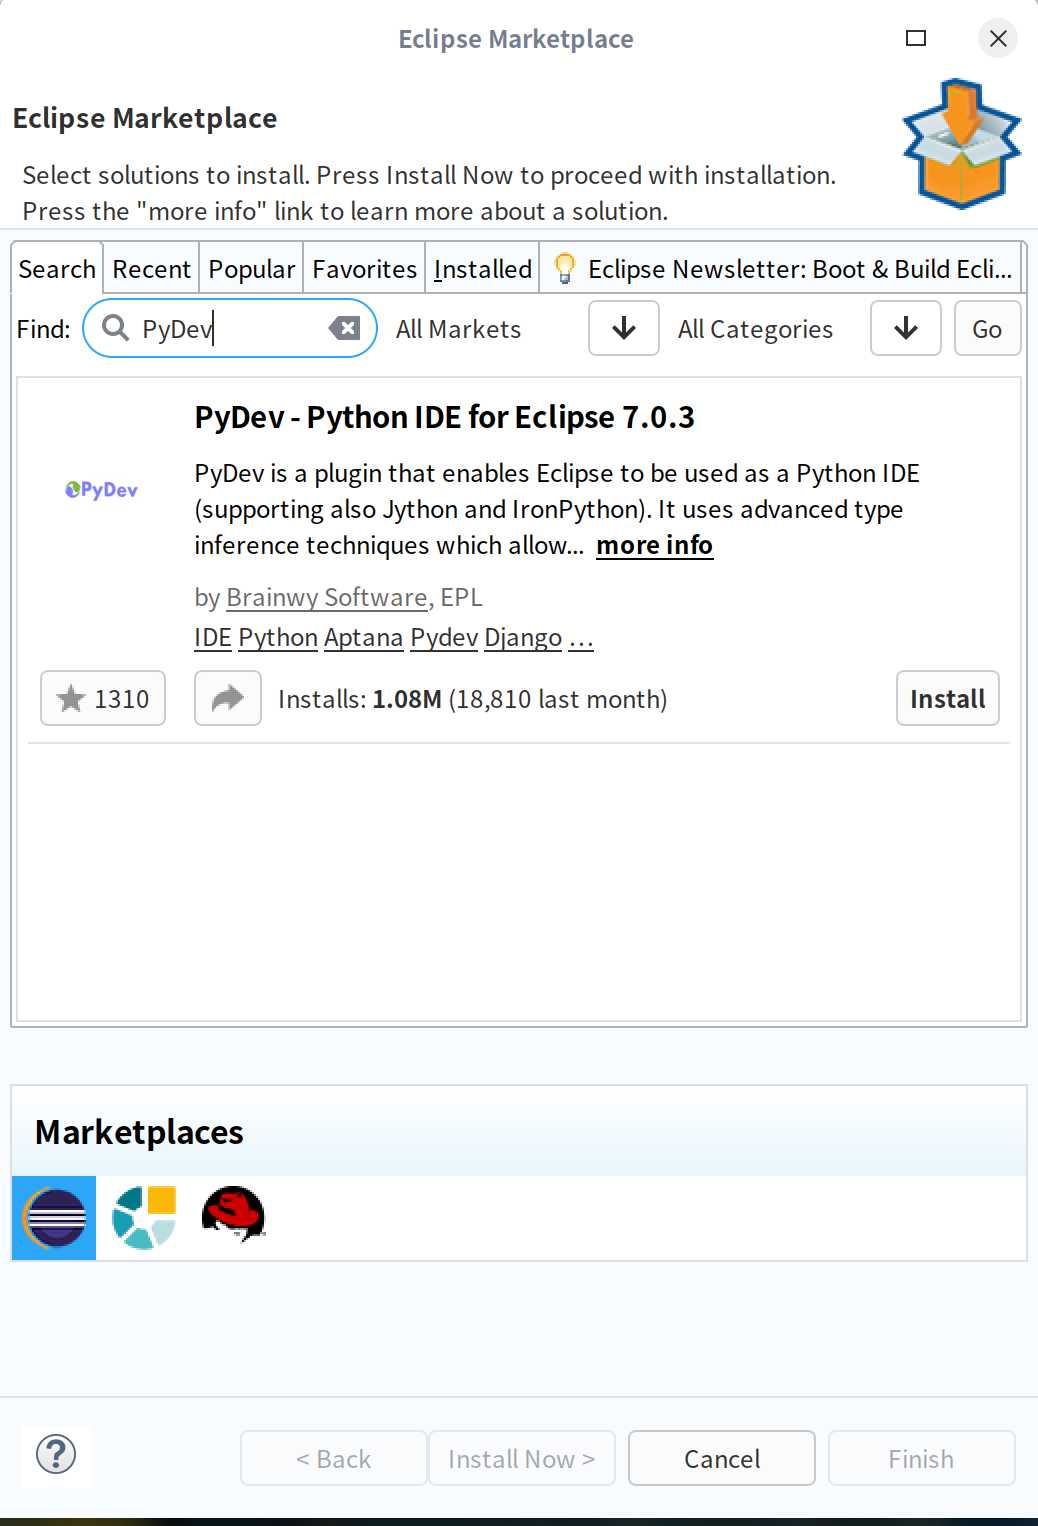Click the PyDev - Python IDE for Eclipse title
This screenshot has width=1038, height=1526.
coord(445,417)
